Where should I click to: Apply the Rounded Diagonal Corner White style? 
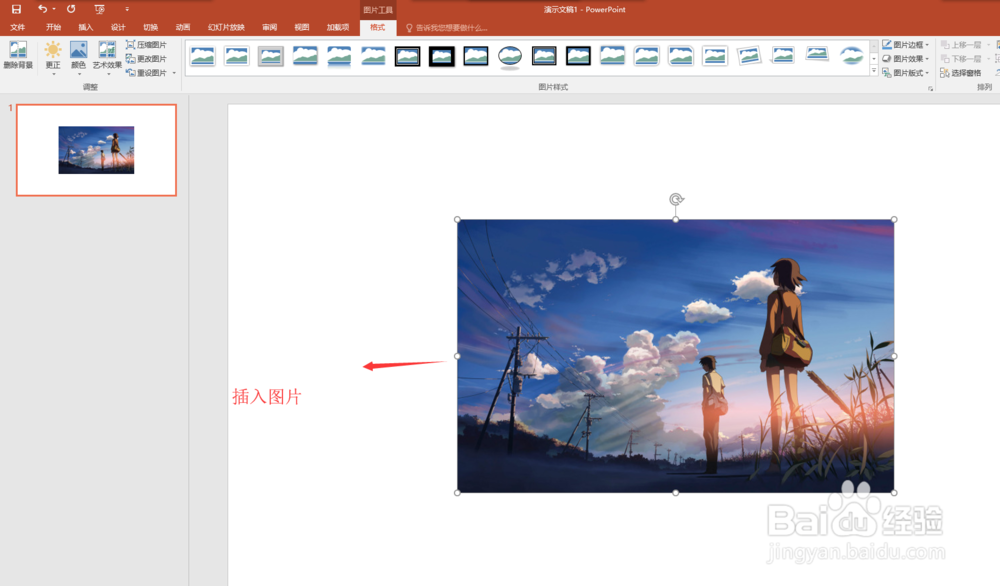pyautogui.click(x=646, y=56)
